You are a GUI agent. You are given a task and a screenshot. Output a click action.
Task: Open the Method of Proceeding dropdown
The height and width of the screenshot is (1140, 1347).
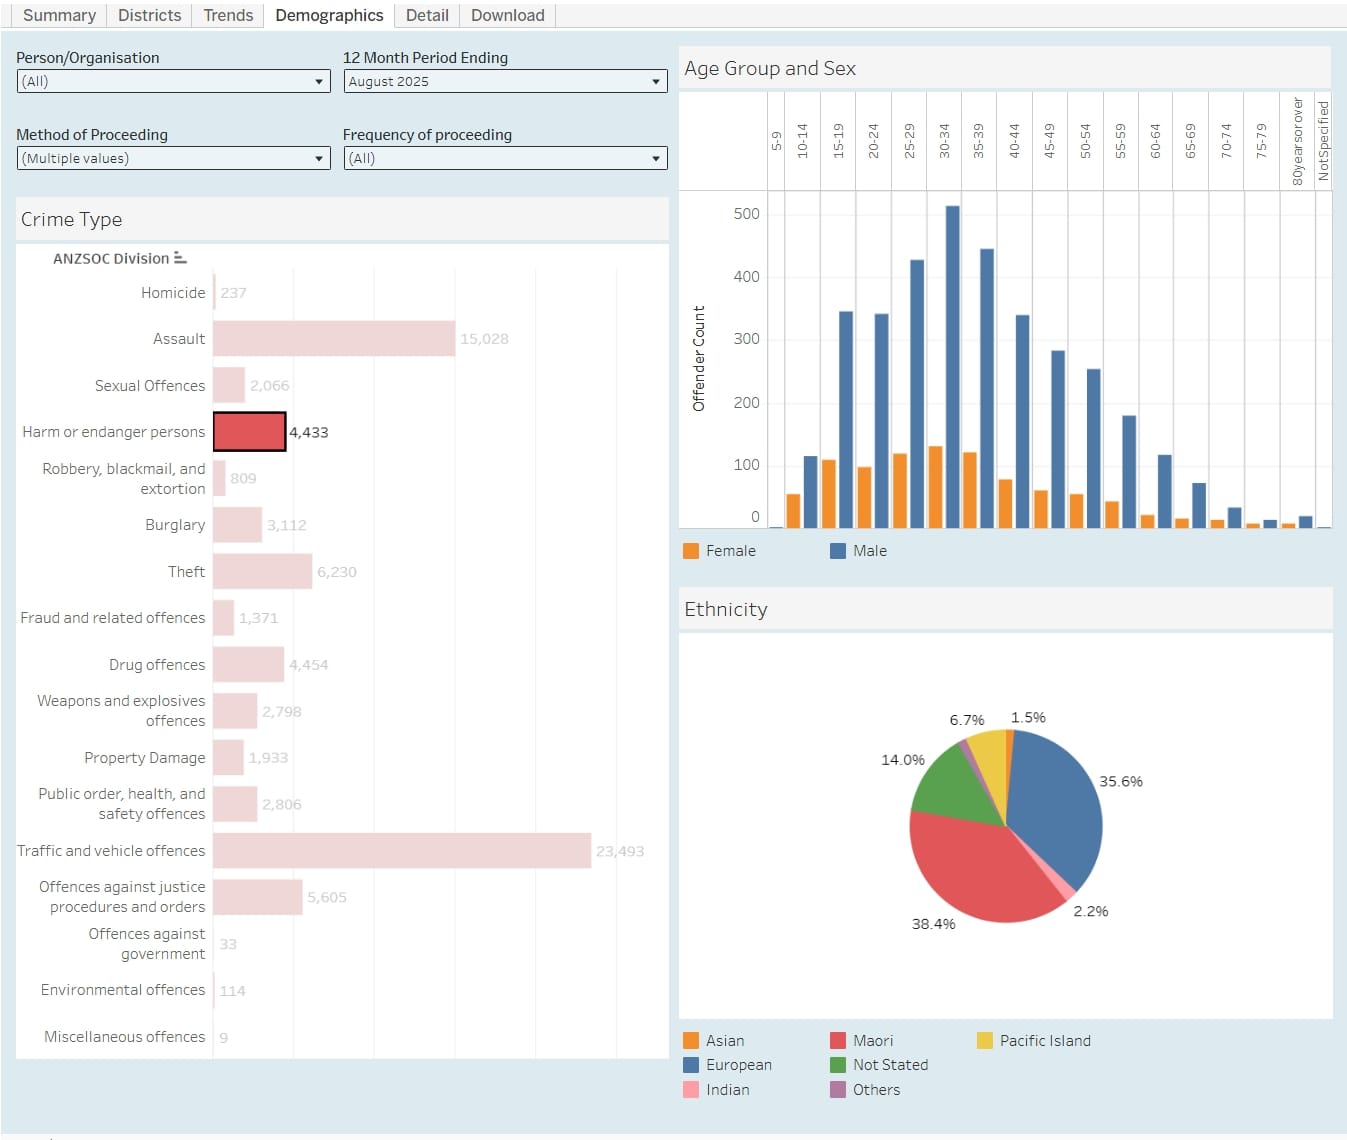click(173, 159)
